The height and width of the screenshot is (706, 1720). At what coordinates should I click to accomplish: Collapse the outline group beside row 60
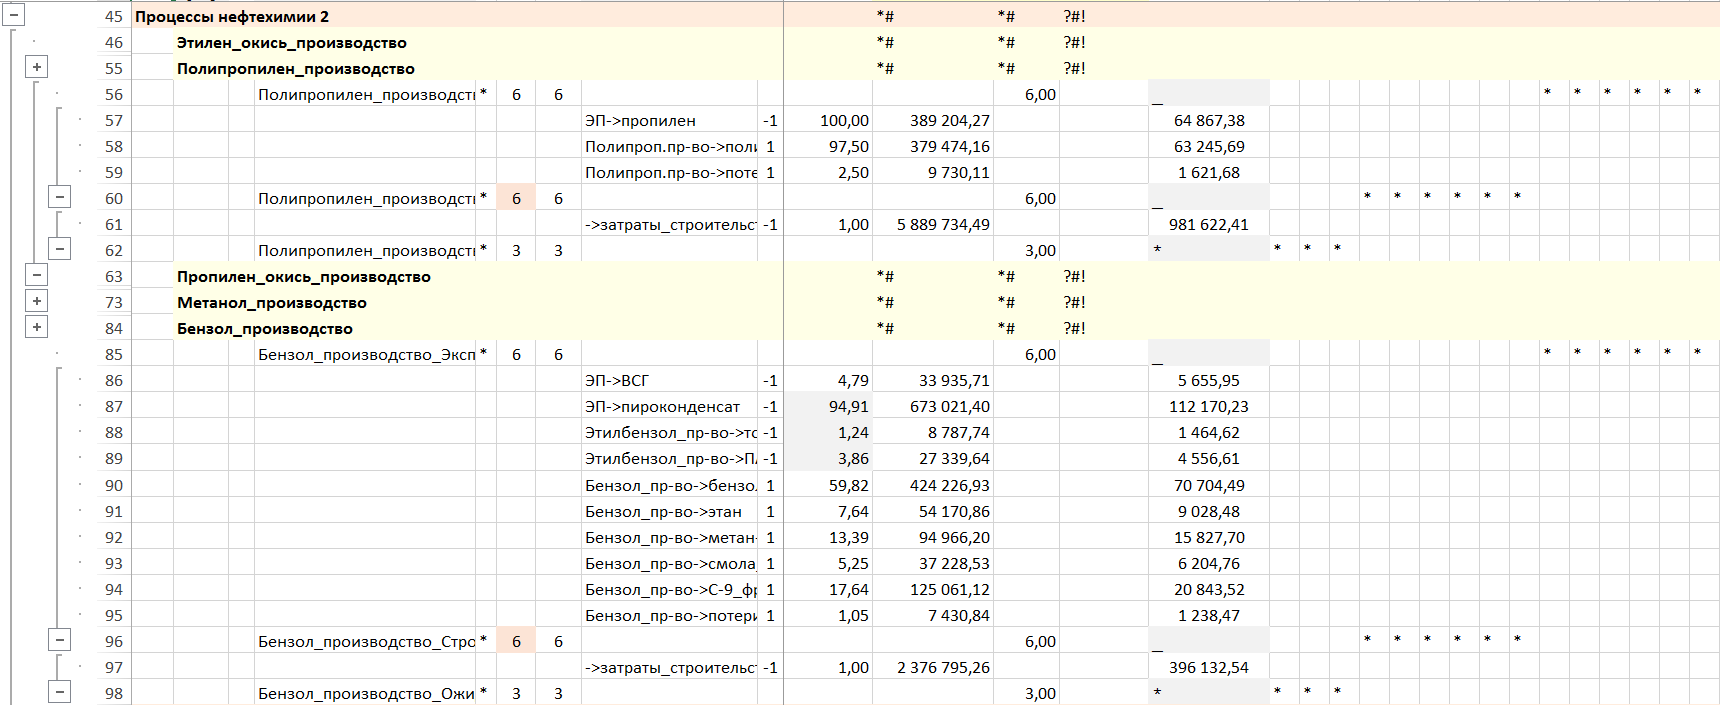(x=60, y=197)
